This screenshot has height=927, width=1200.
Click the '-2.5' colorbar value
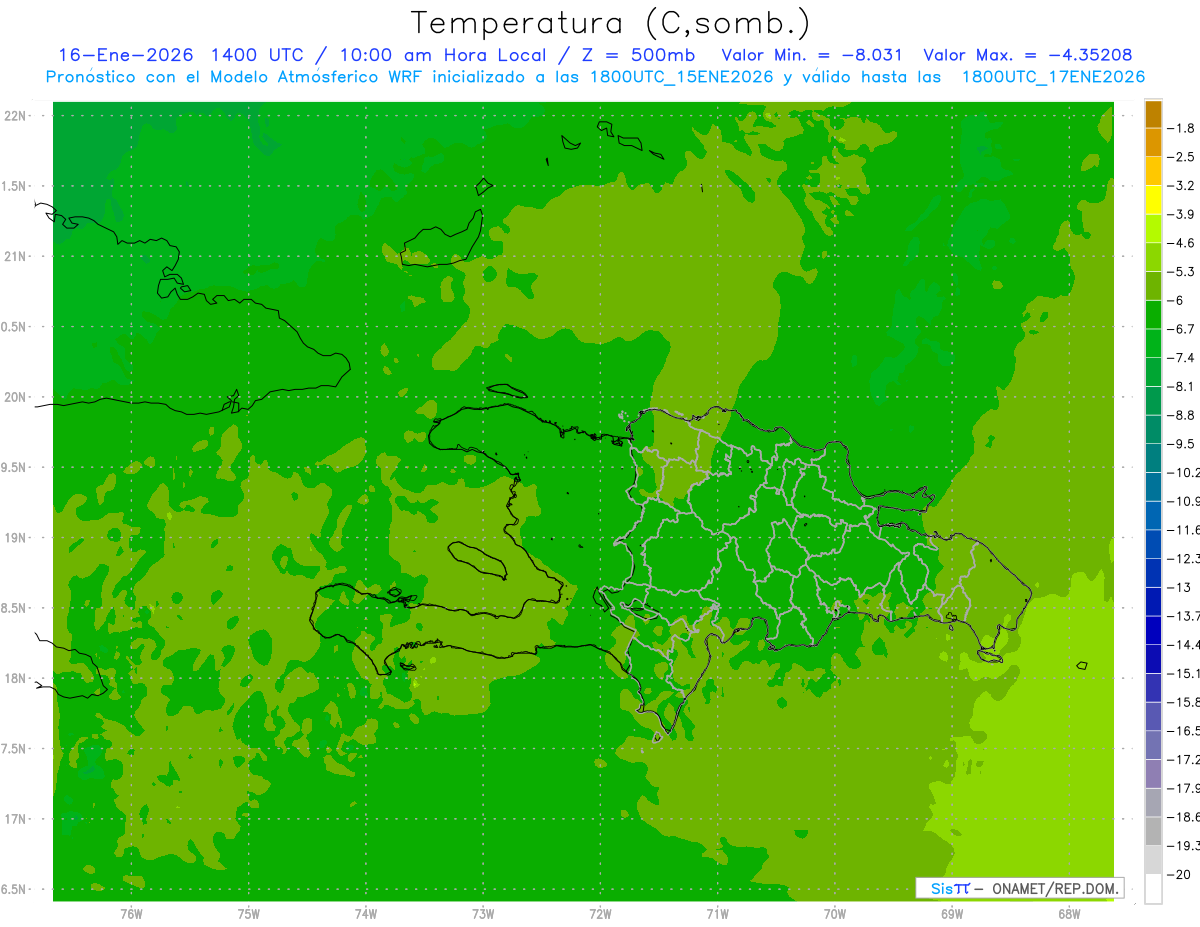tap(1181, 157)
